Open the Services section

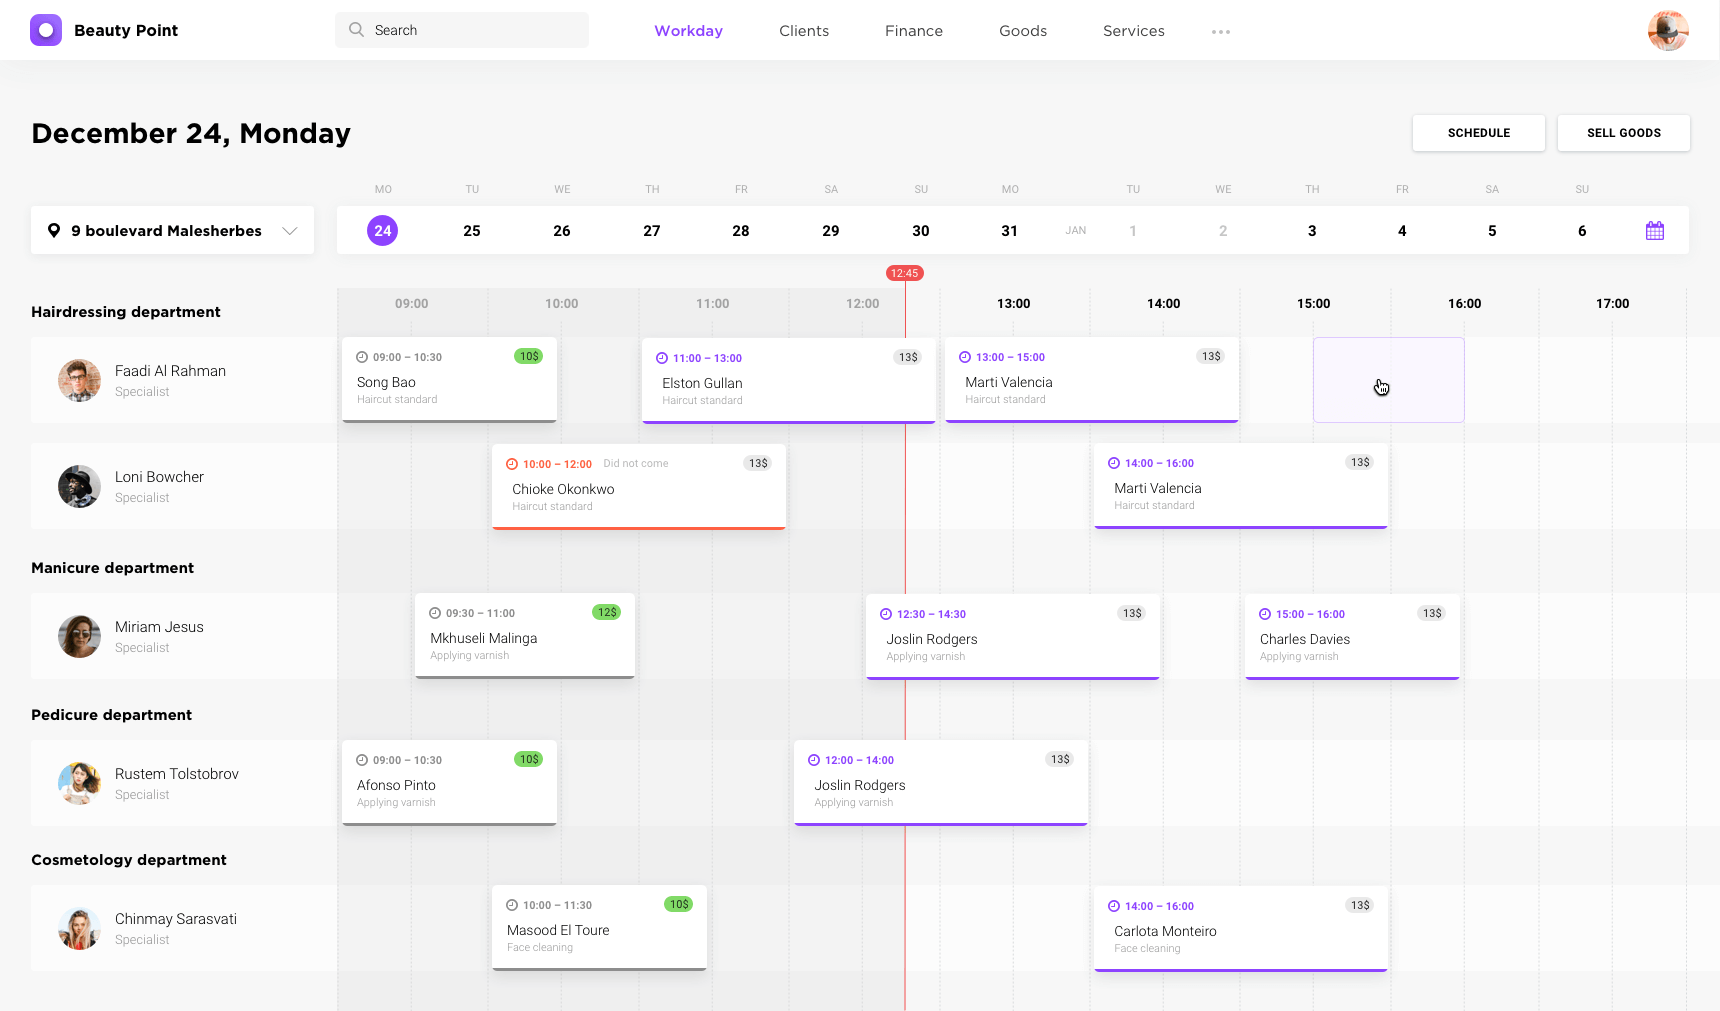[1133, 30]
